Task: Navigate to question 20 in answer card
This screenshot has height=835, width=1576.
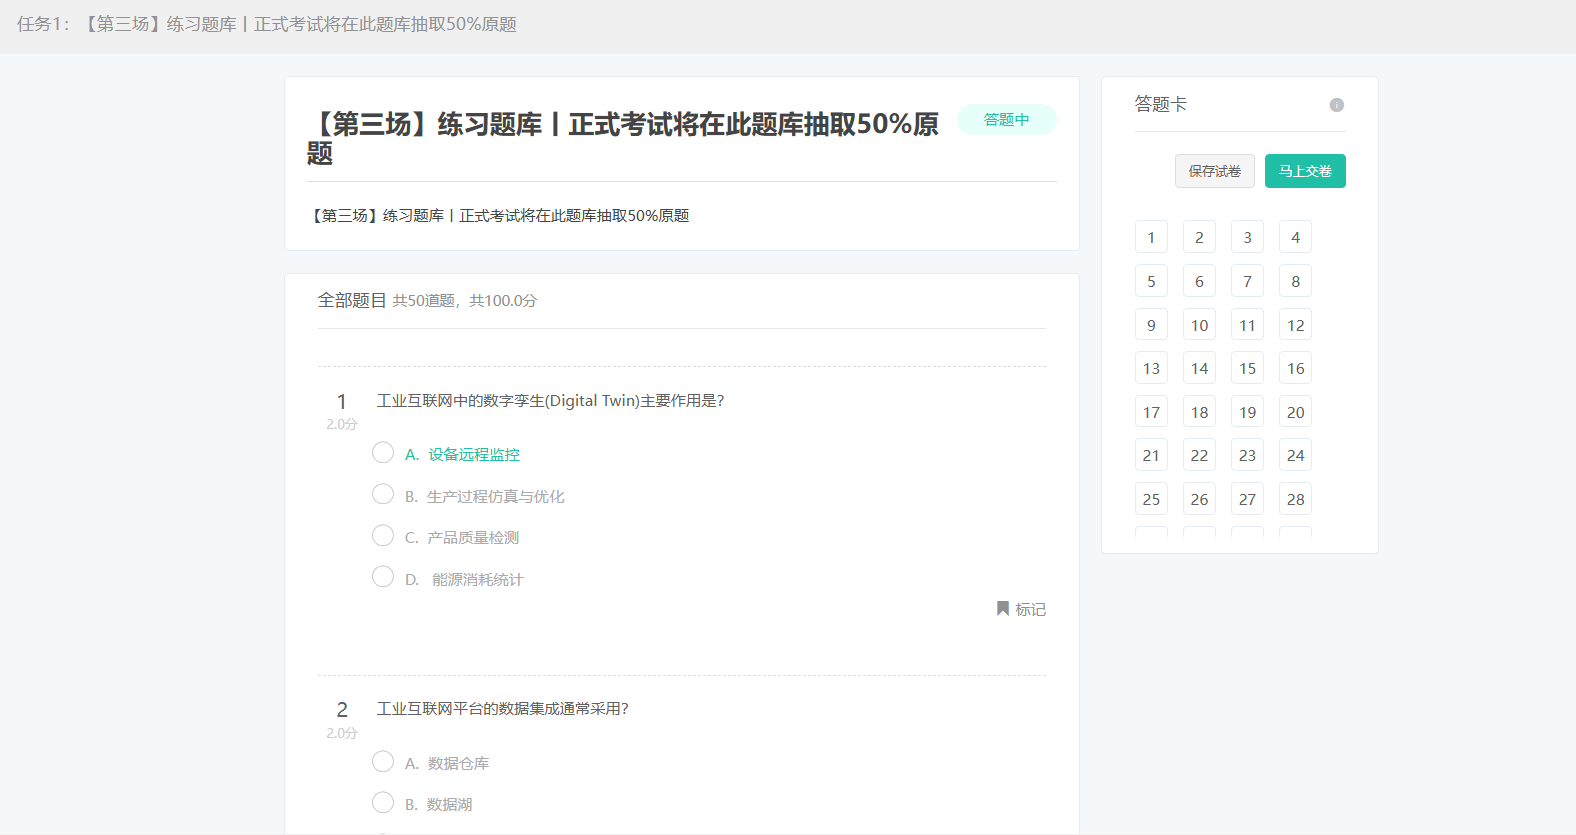Action: [x=1295, y=412]
